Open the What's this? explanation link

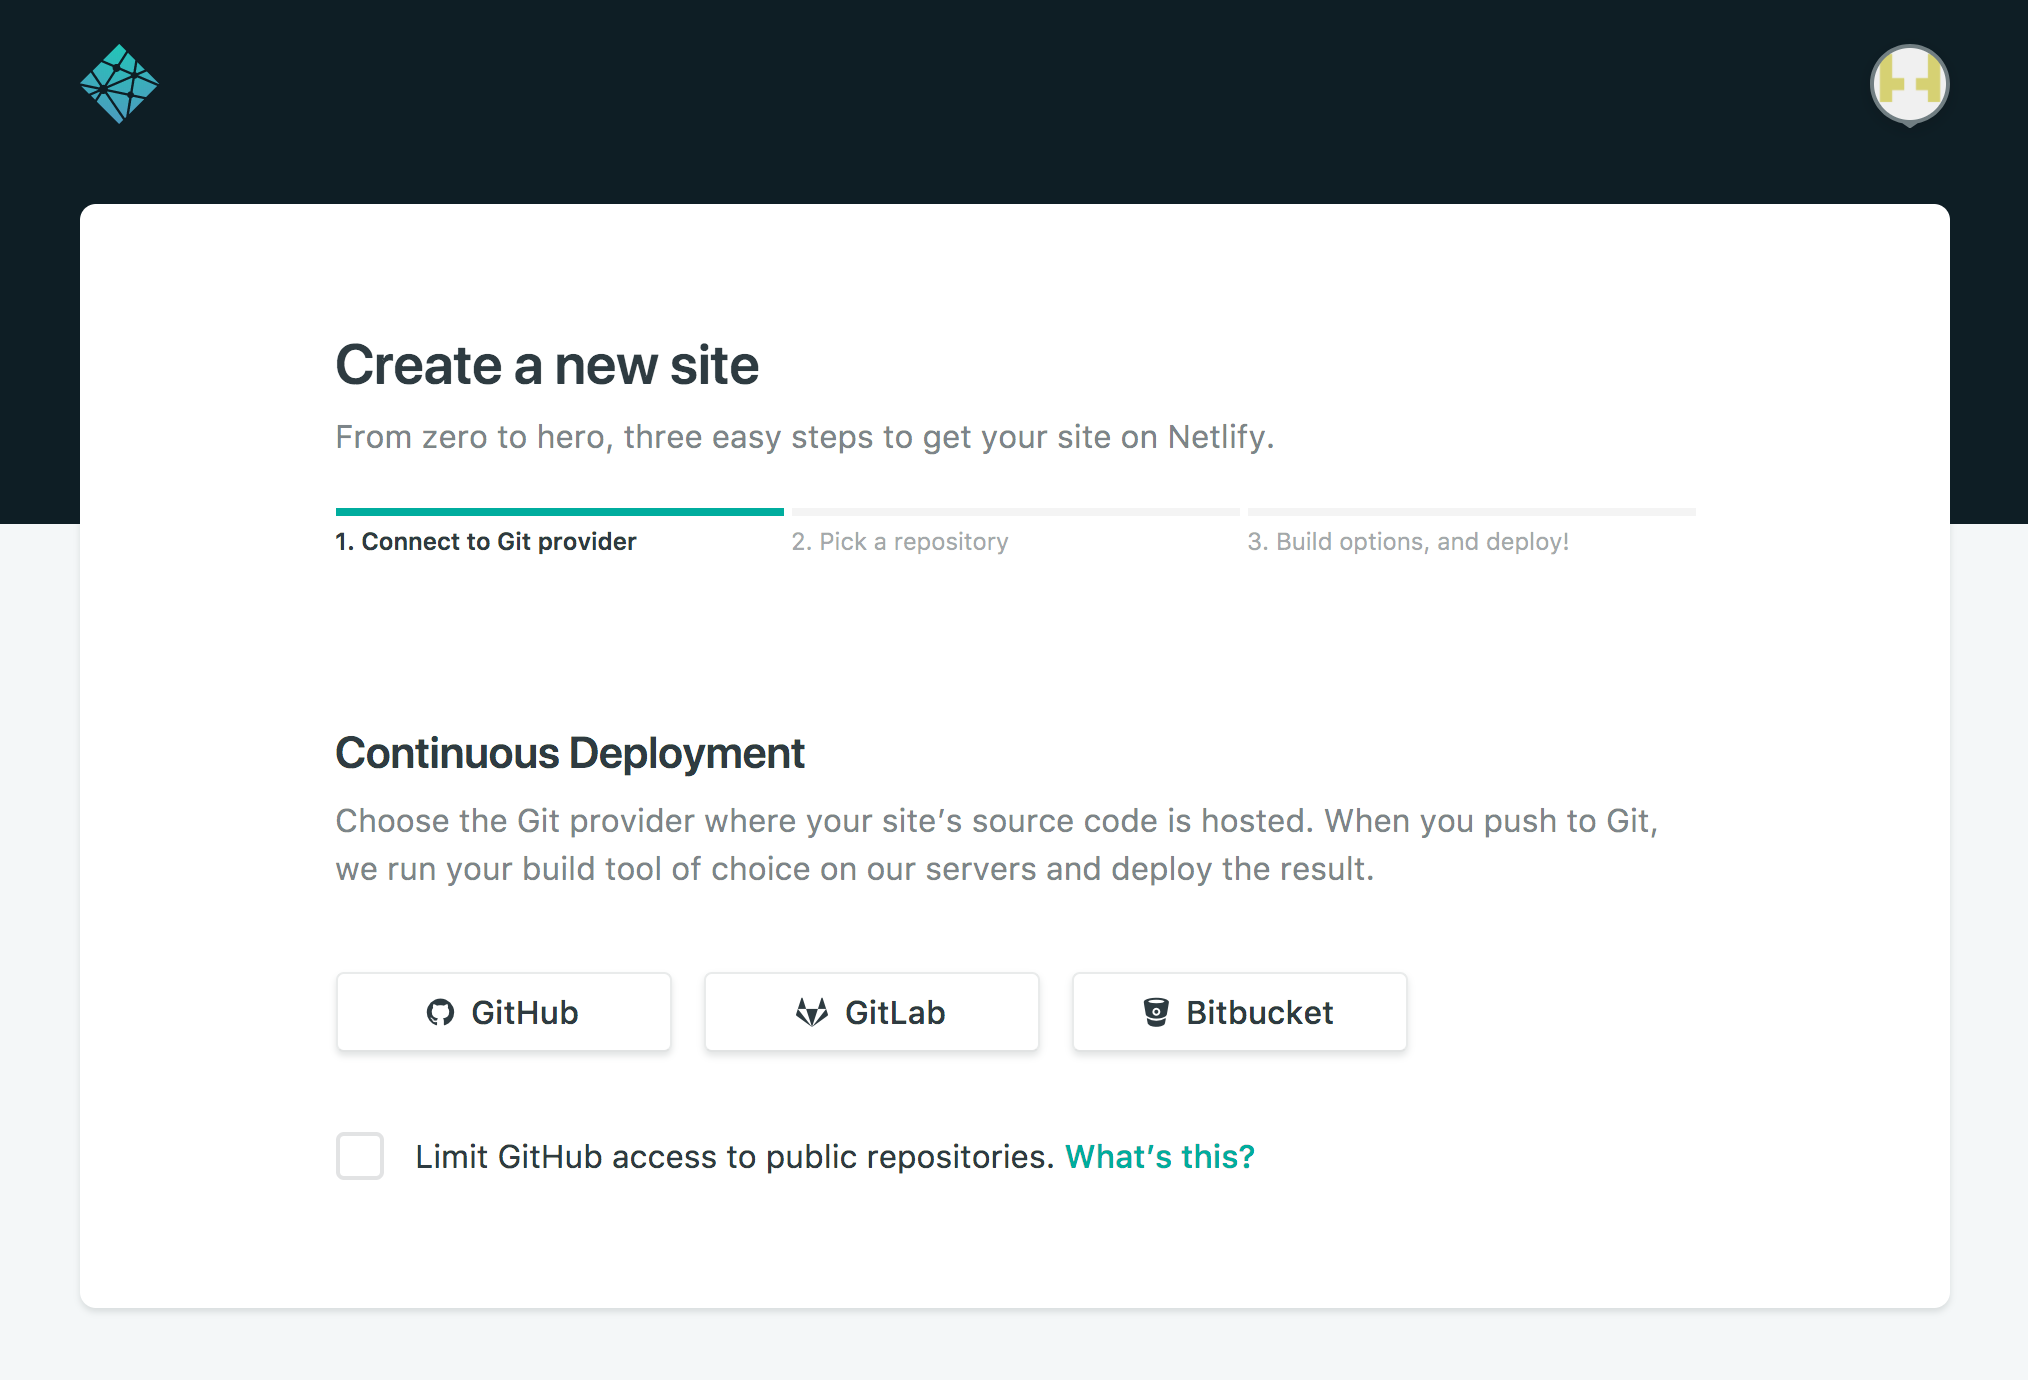coord(1159,1157)
